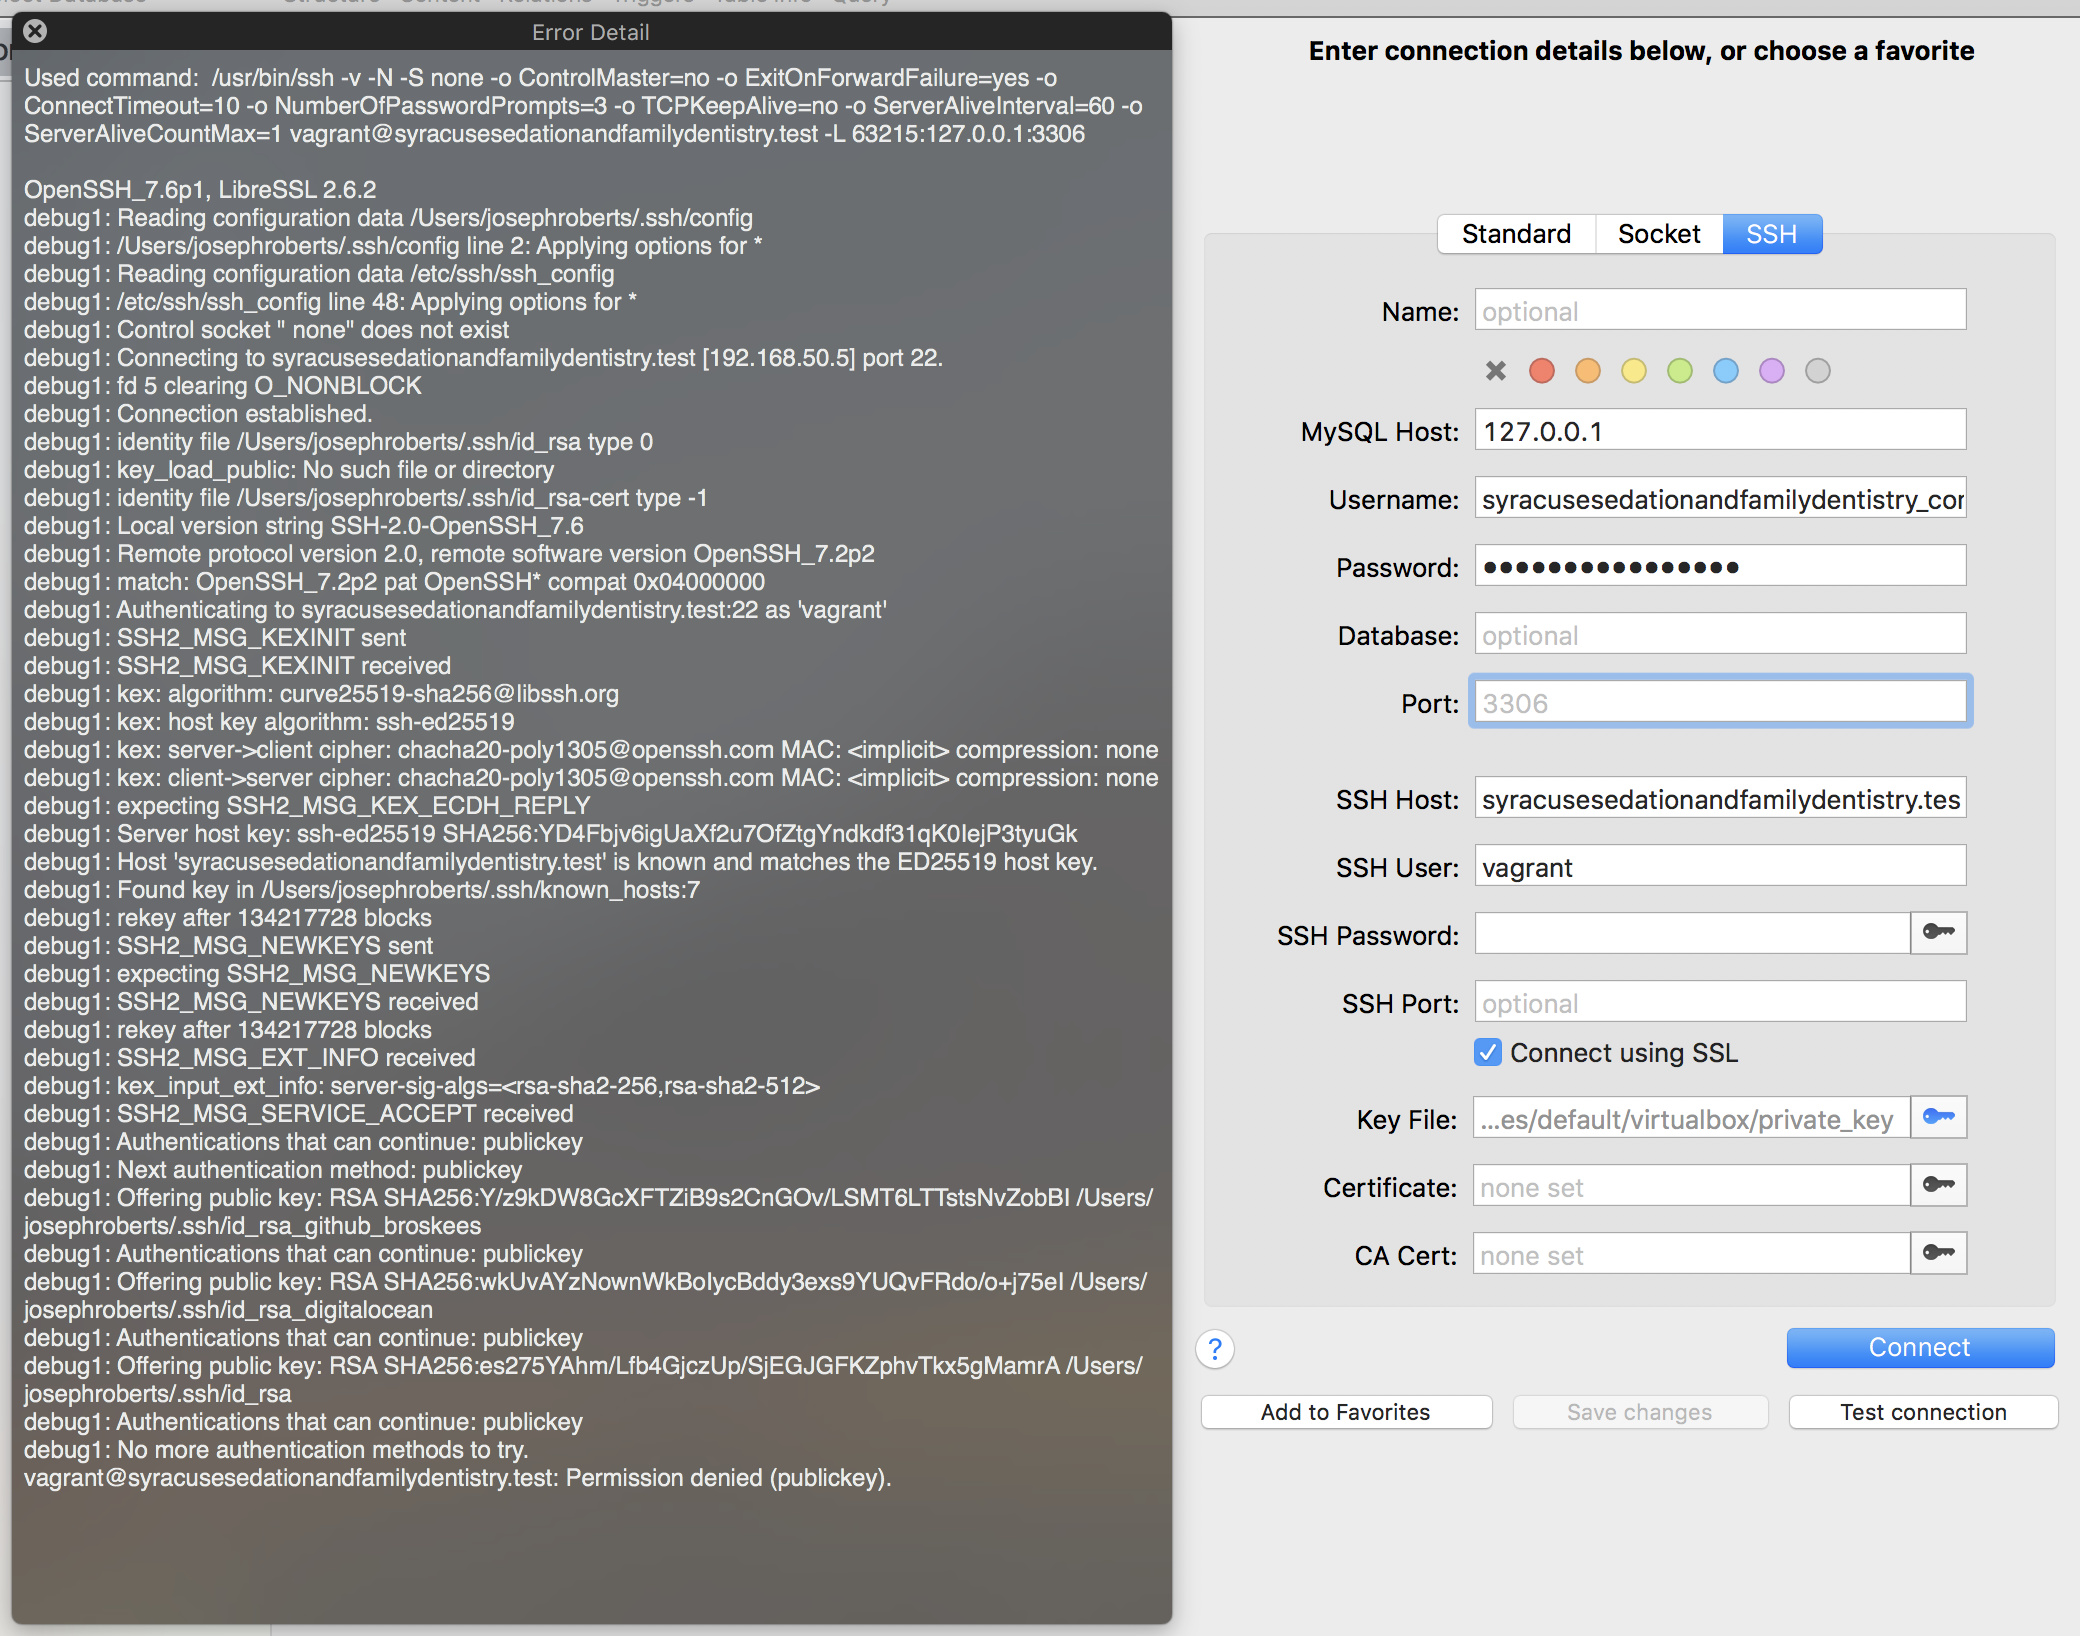Image resolution: width=2080 pixels, height=1636 pixels.
Task: Click Save changes button
Action: 1634,1411
